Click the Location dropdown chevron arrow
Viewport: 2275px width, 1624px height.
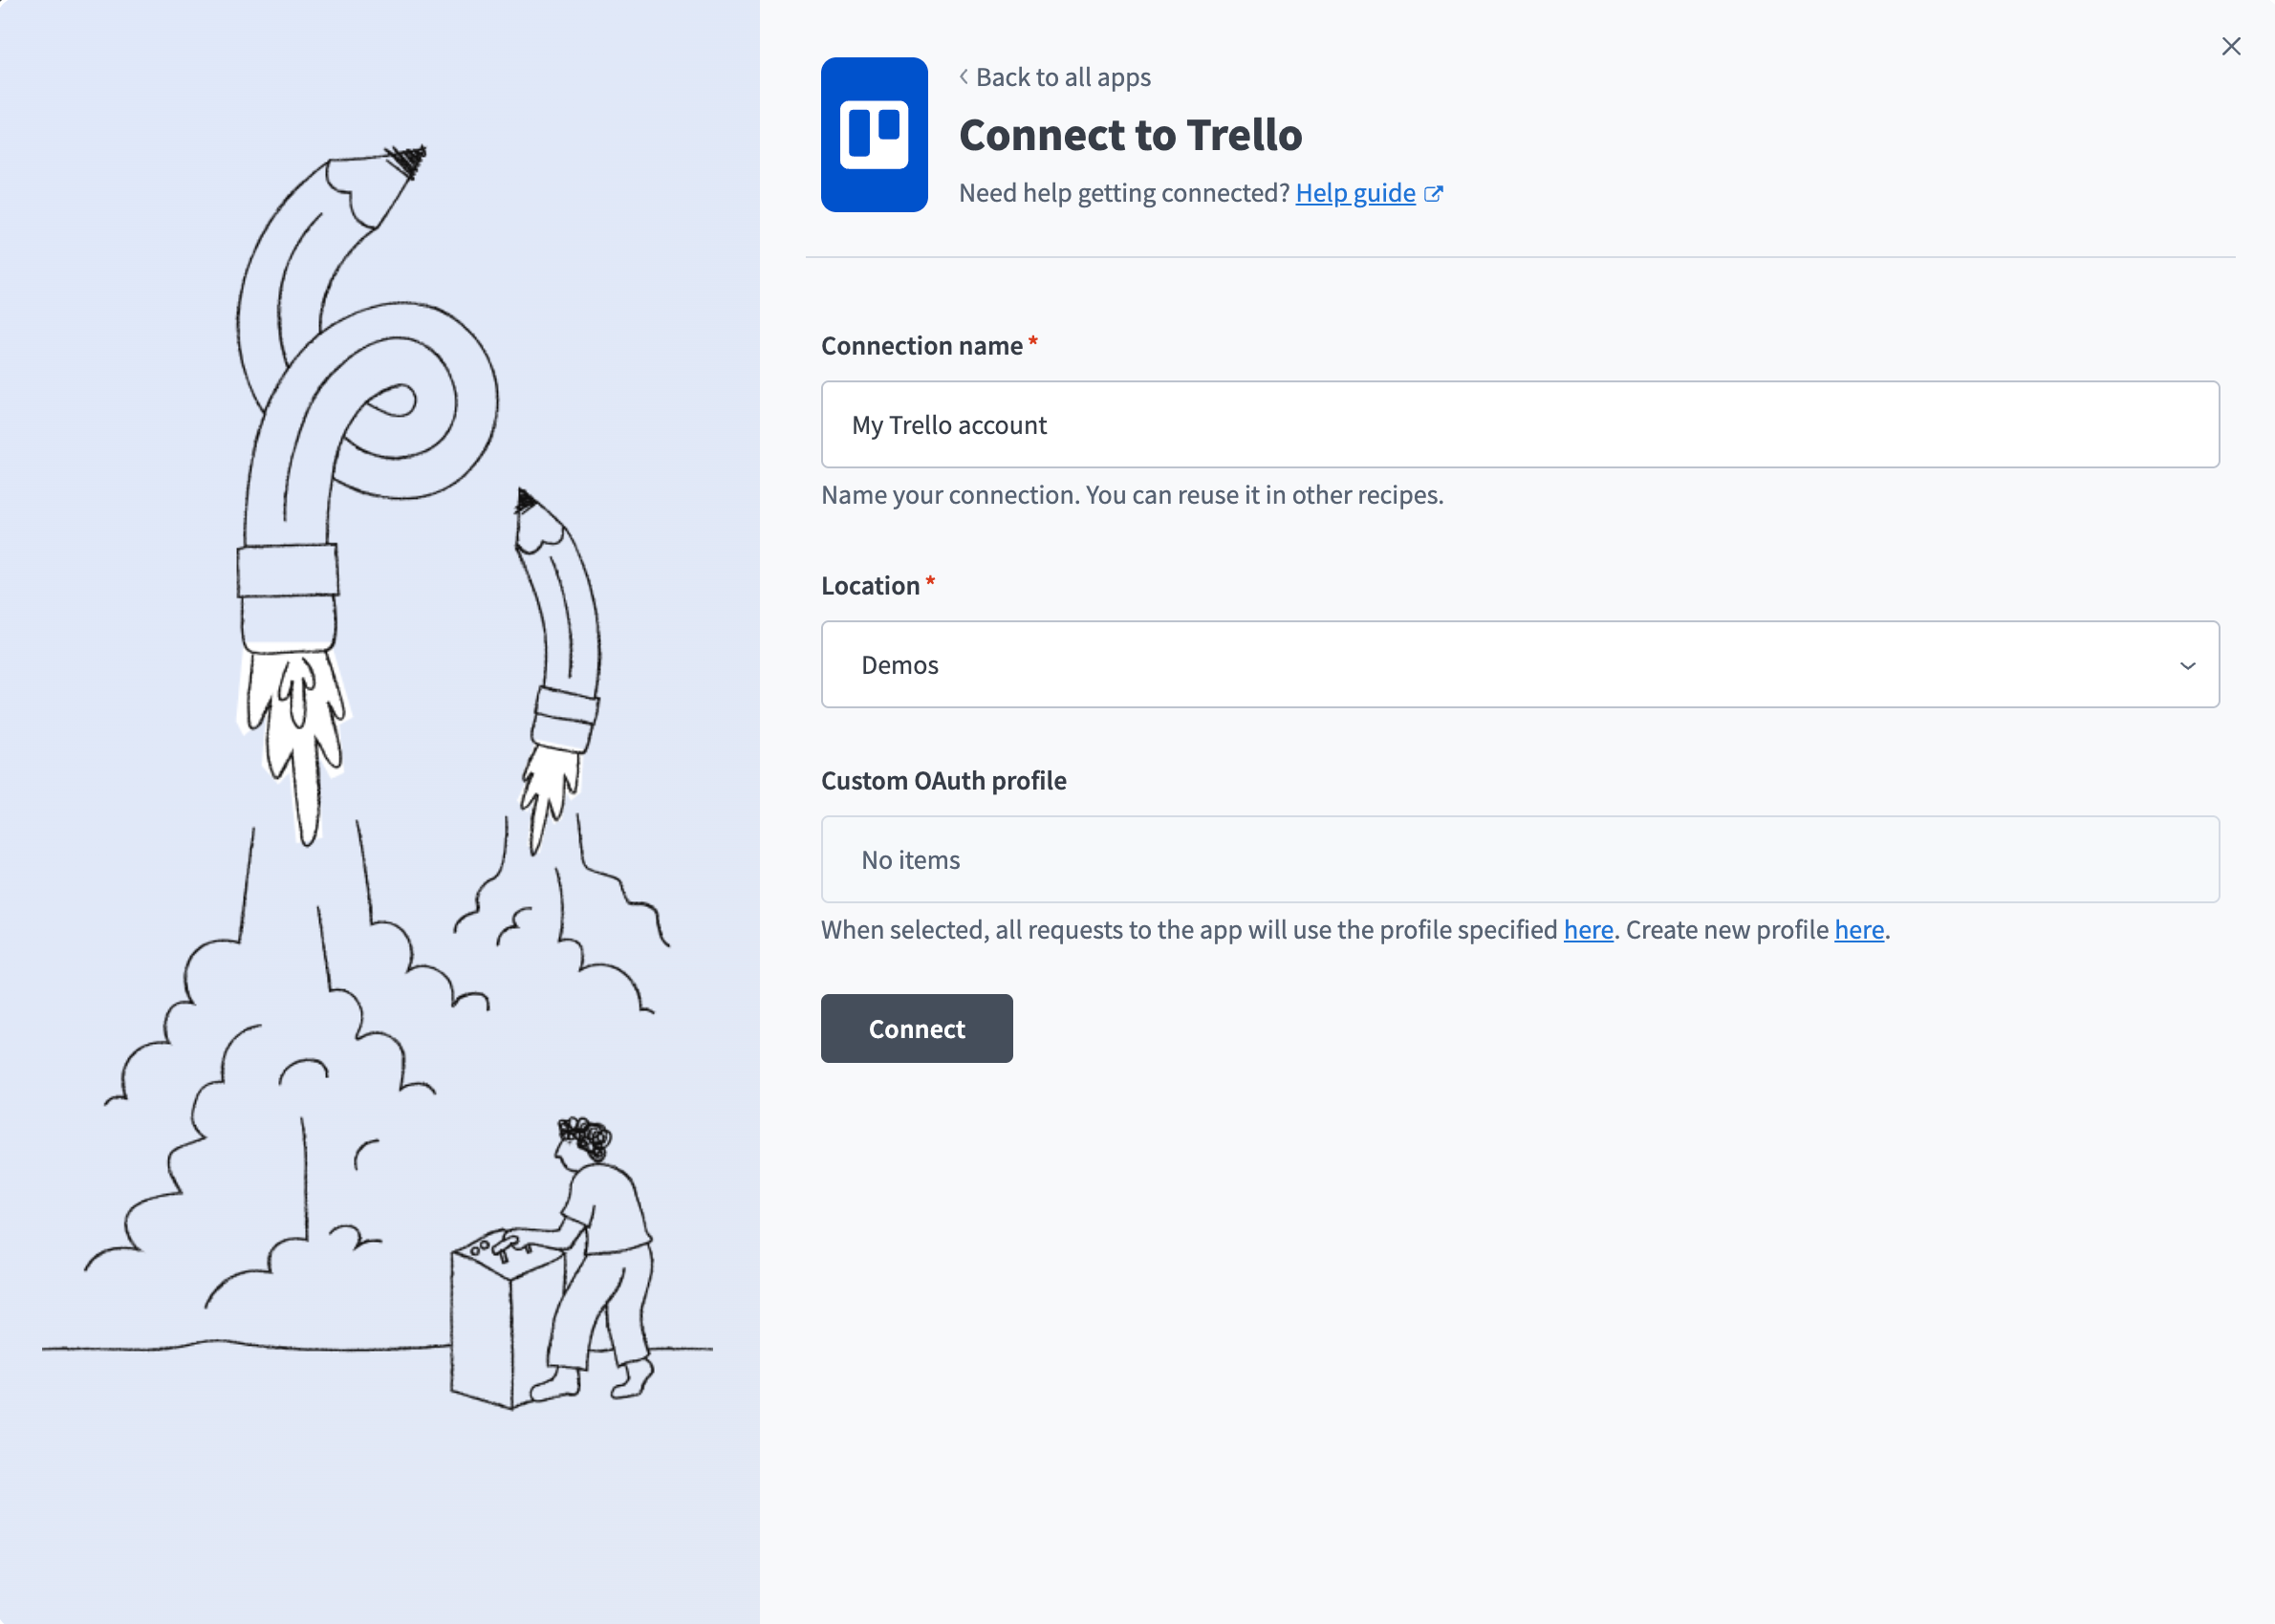[2187, 665]
